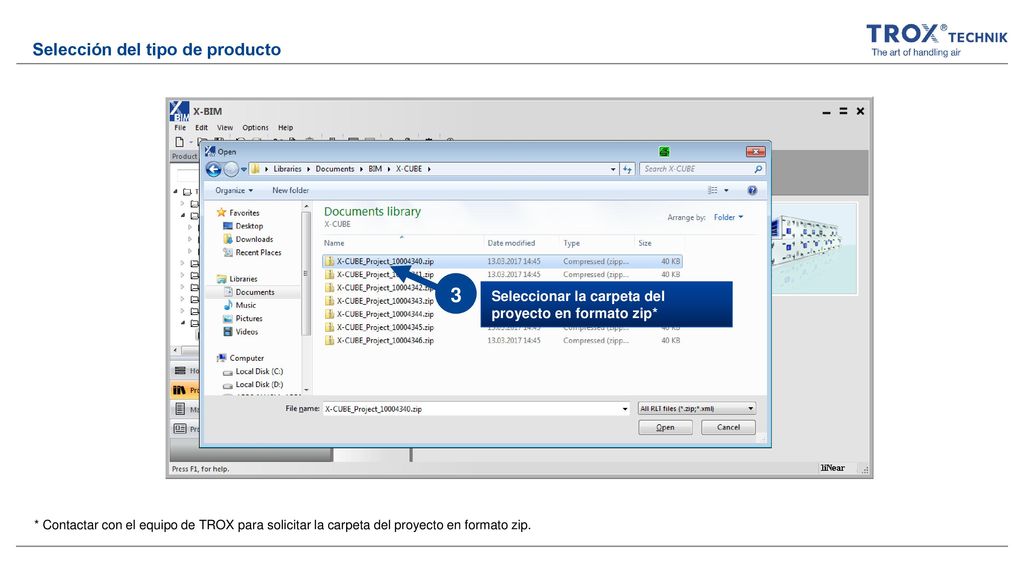Open the View menu in X-BIM
This screenshot has width=1024, height=577.
(225, 128)
